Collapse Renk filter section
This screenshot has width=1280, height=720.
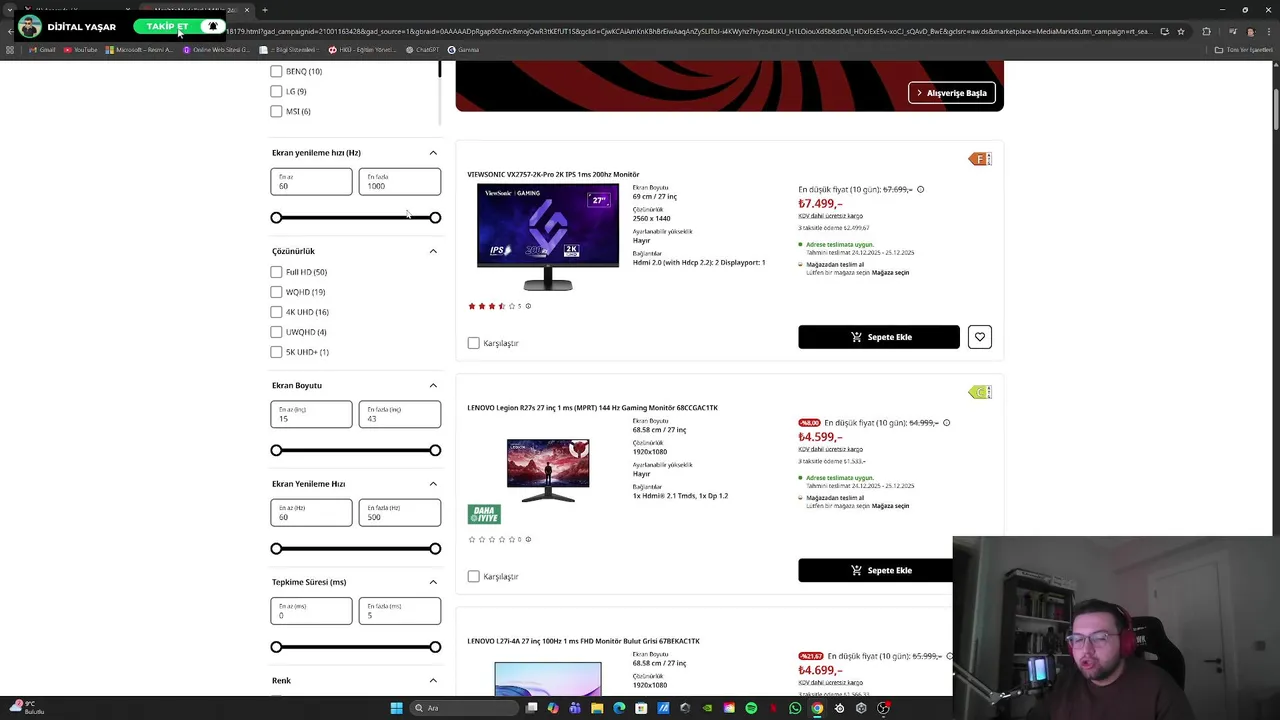point(433,681)
